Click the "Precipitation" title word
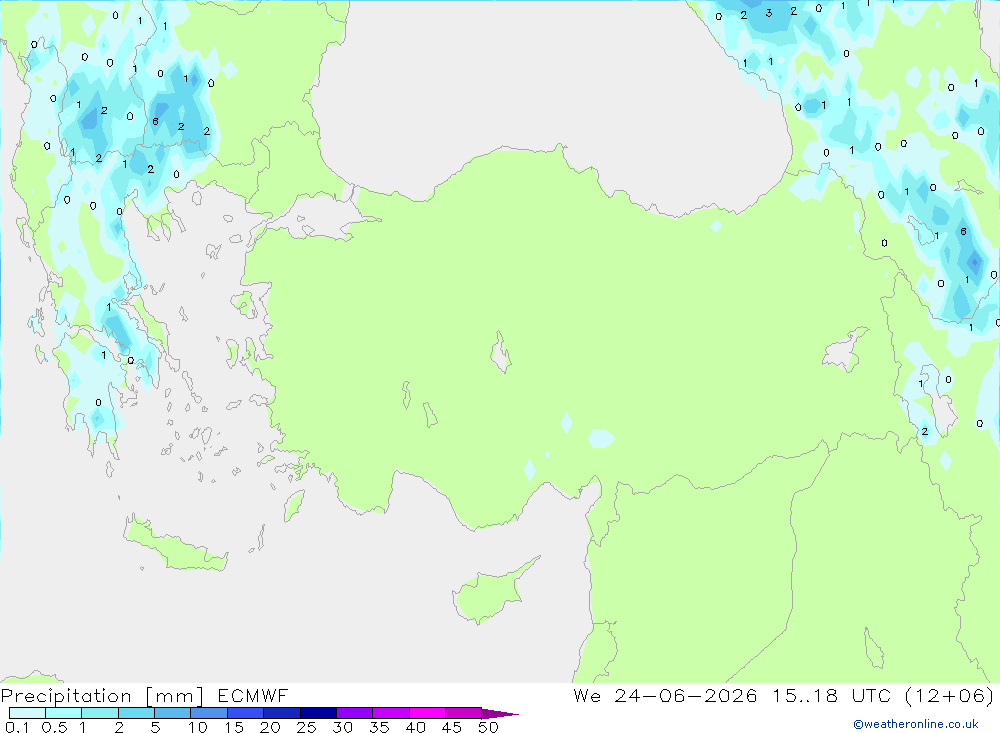Viewport: 1000px width, 733px height. point(66,696)
